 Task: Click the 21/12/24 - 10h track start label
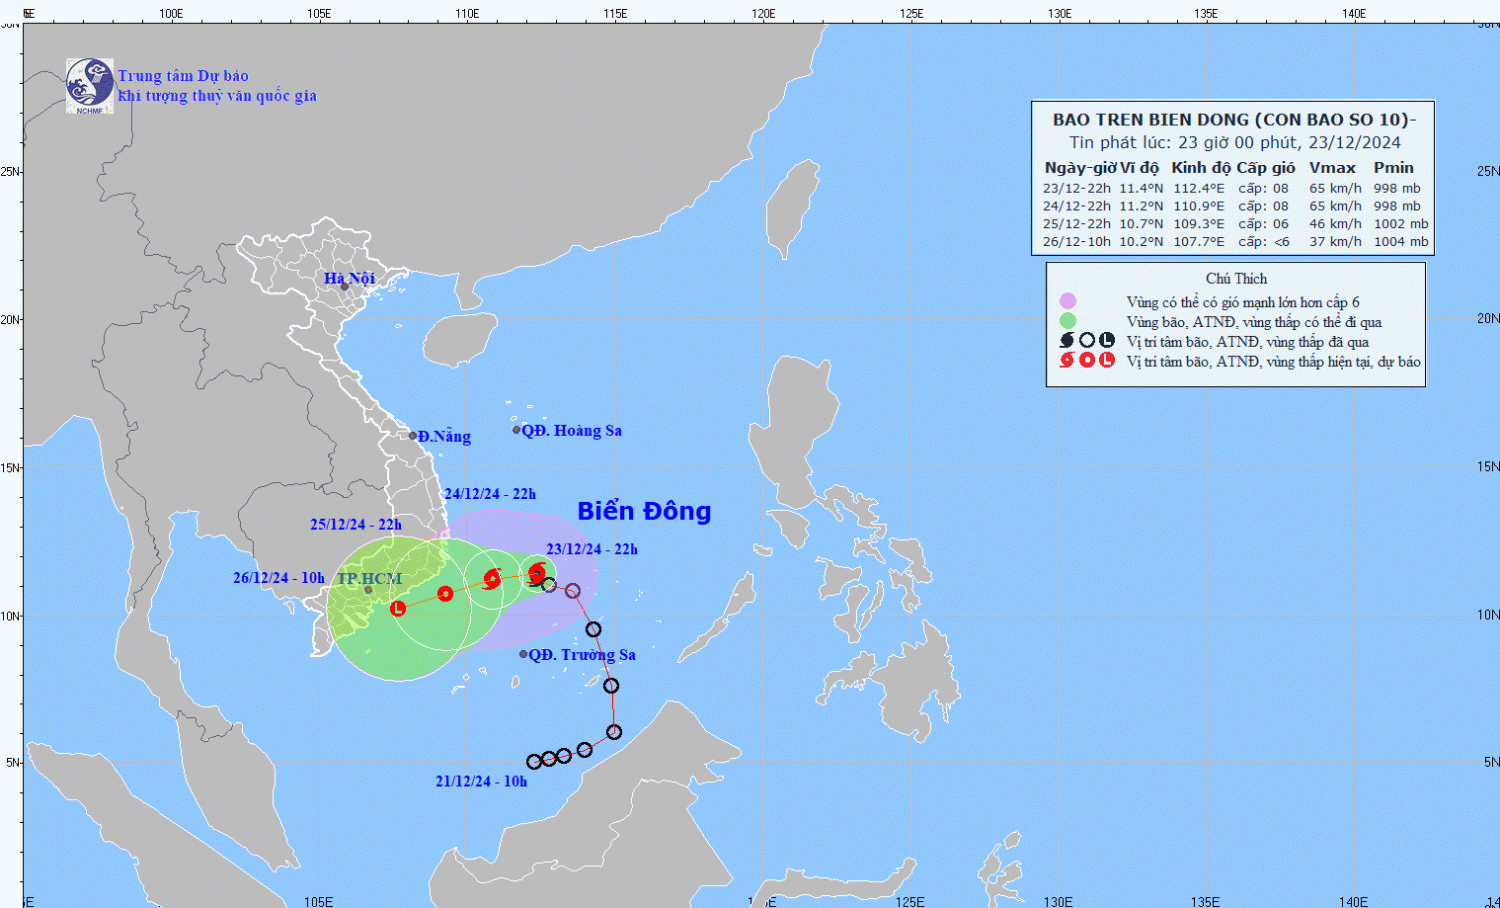point(481,782)
